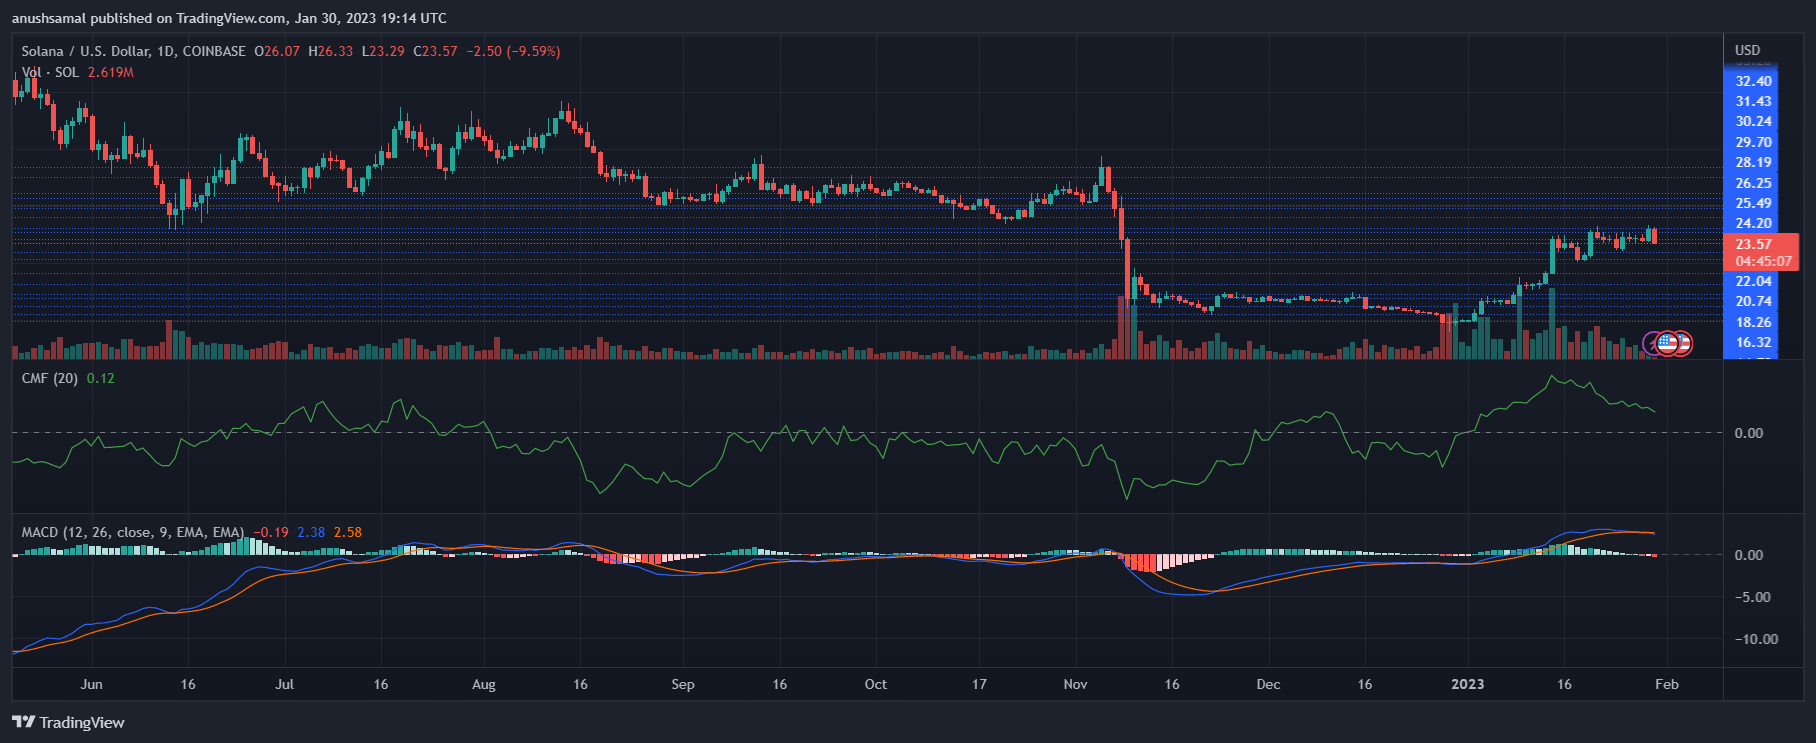
Task: Click the orange 2.58 MACD signal value
Action: 348,532
